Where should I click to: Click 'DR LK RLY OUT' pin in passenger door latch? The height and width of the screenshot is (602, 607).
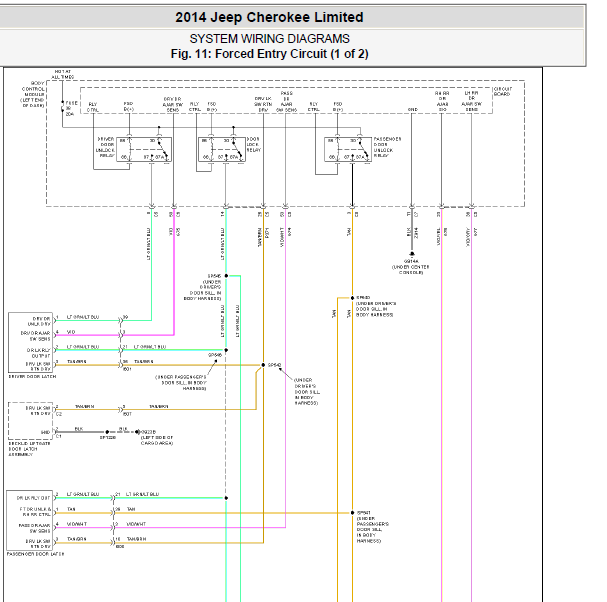[33, 498]
